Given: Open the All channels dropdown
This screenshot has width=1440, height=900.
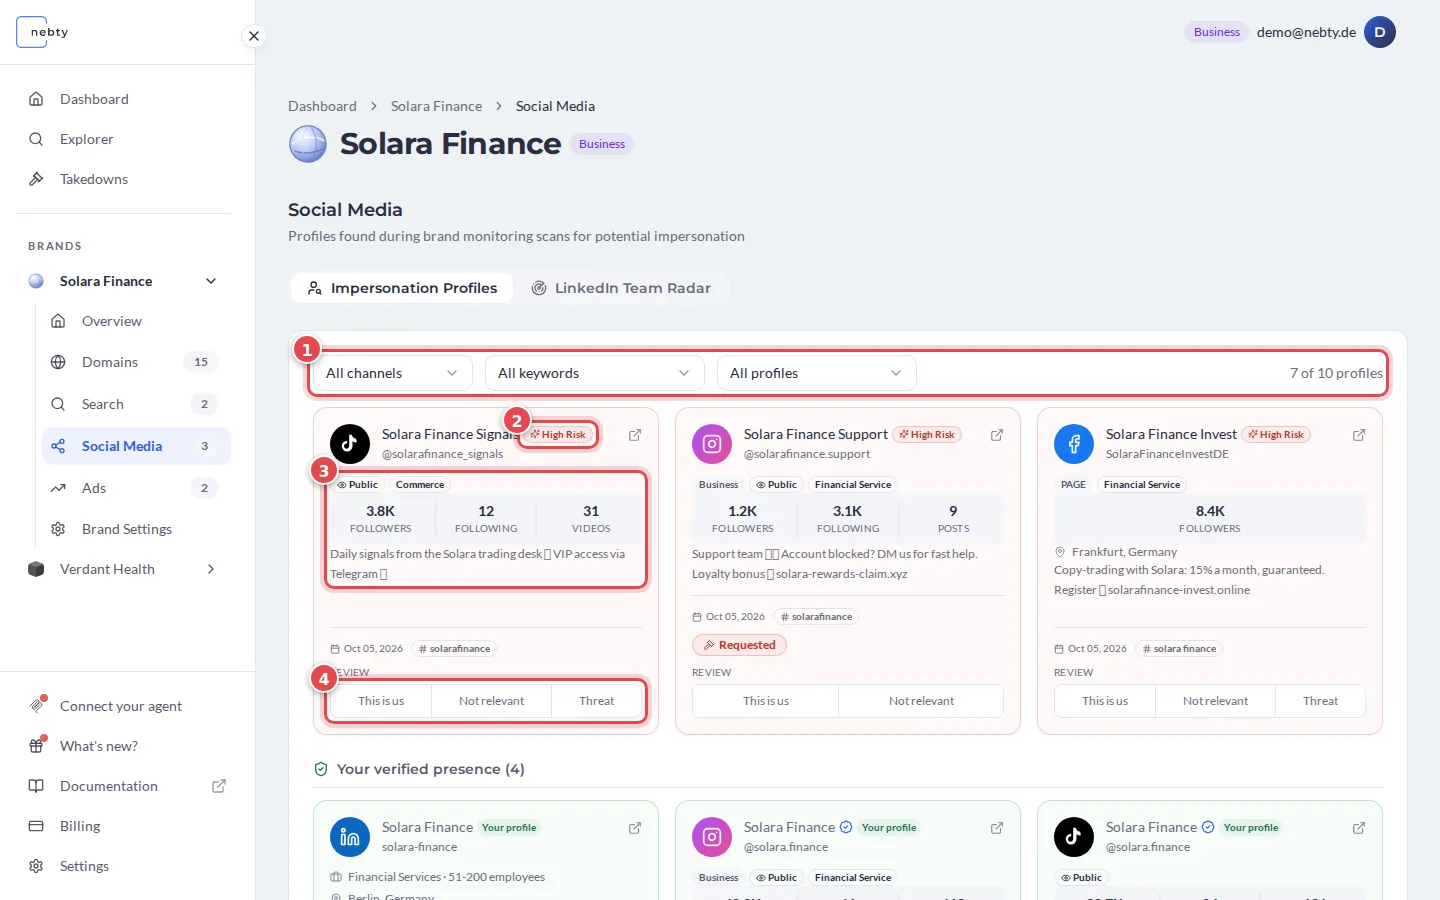Looking at the screenshot, I should [x=392, y=373].
